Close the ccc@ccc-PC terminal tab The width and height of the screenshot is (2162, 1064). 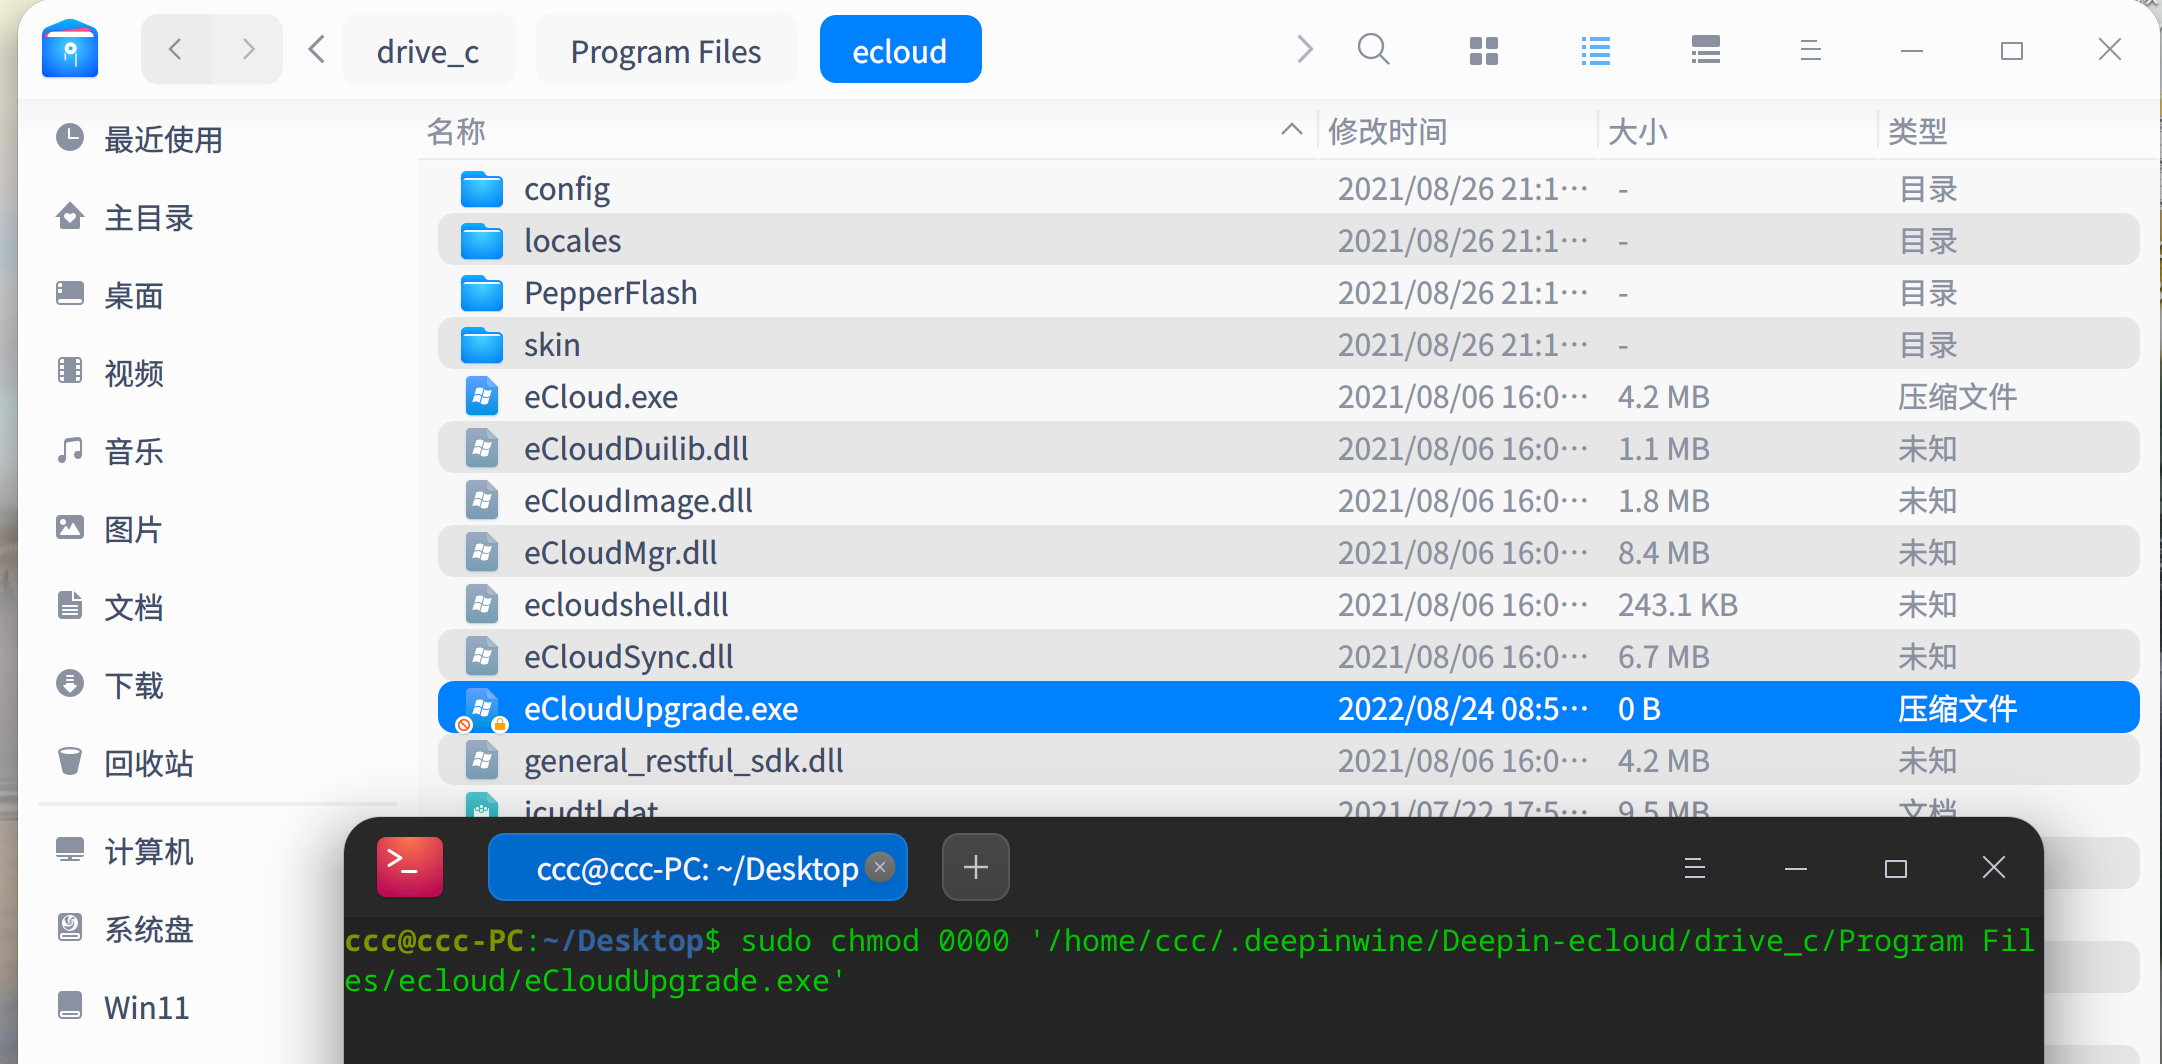[880, 867]
